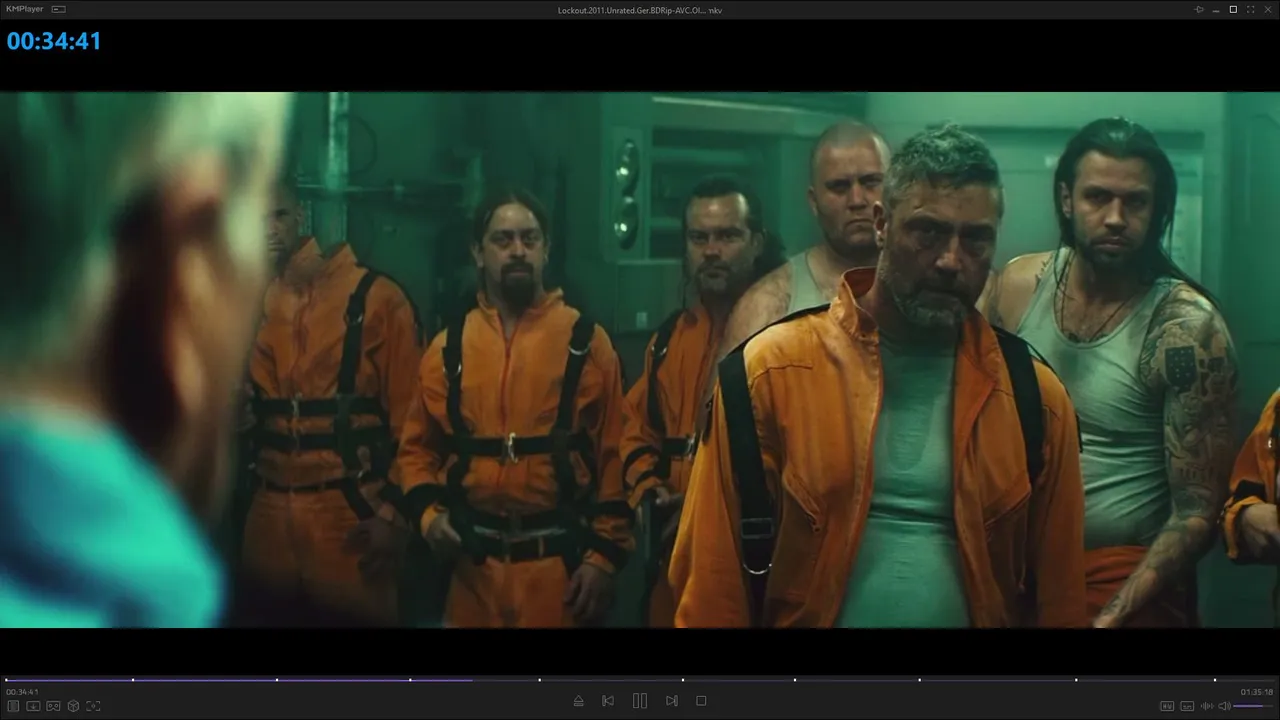Click the Lockout.2011 file title text
The image size is (1280, 720).
point(640,10)
